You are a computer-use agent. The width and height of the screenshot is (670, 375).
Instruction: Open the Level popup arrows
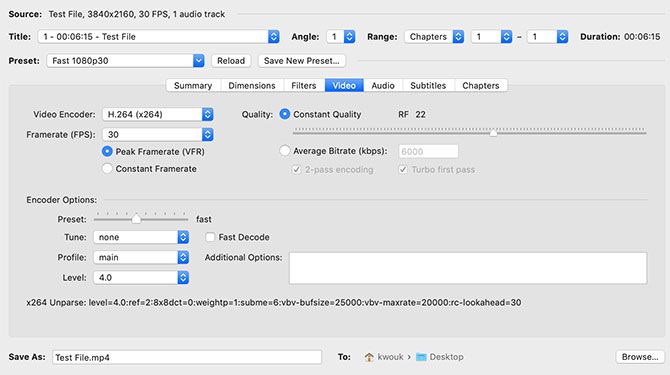pyautogui.click(x=183, y=278)
